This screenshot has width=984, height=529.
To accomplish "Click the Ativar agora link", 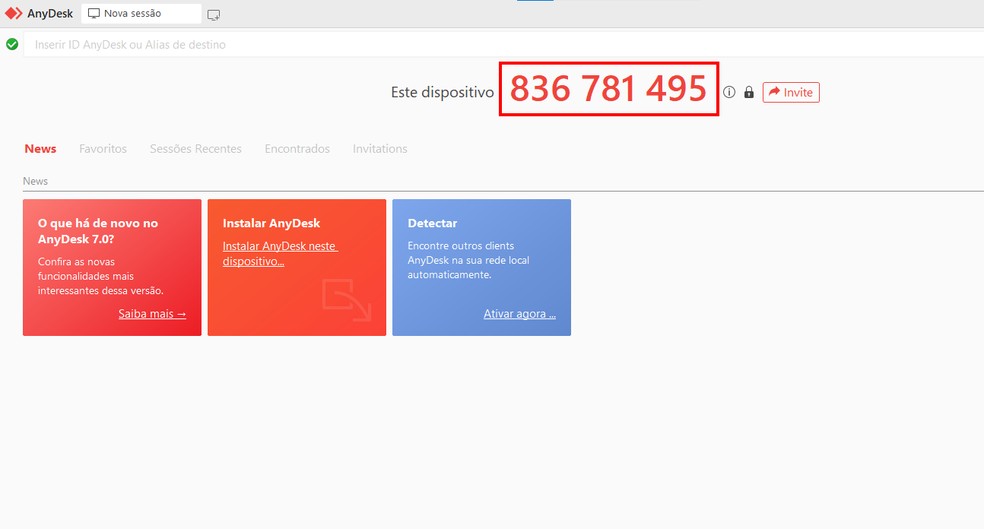I will [520, 314].
